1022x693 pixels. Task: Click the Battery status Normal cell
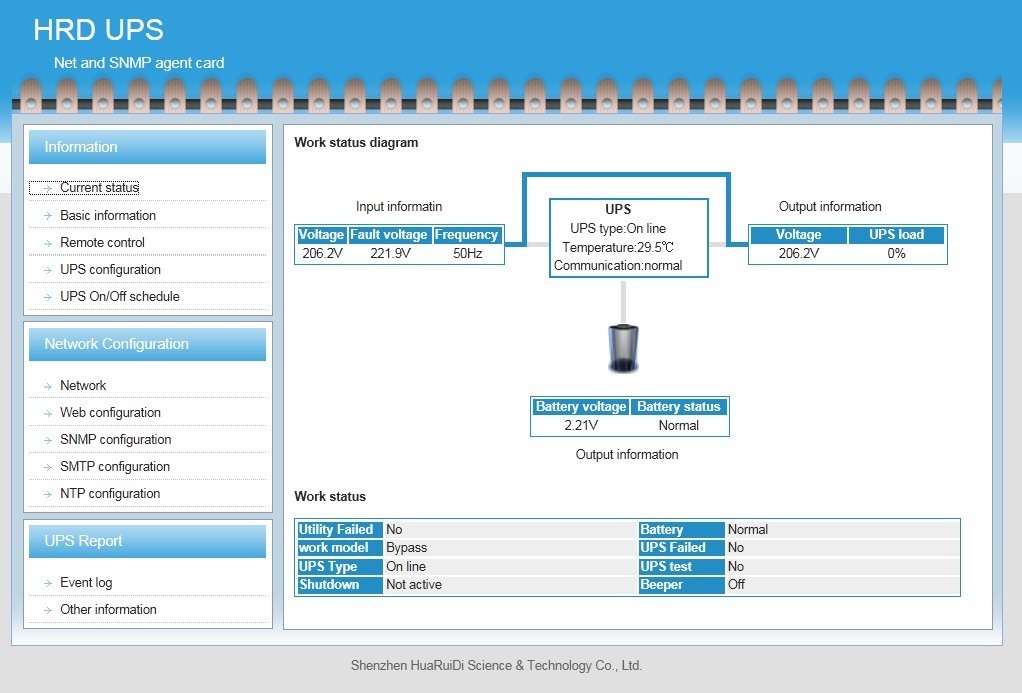click(x=679, y=425)
